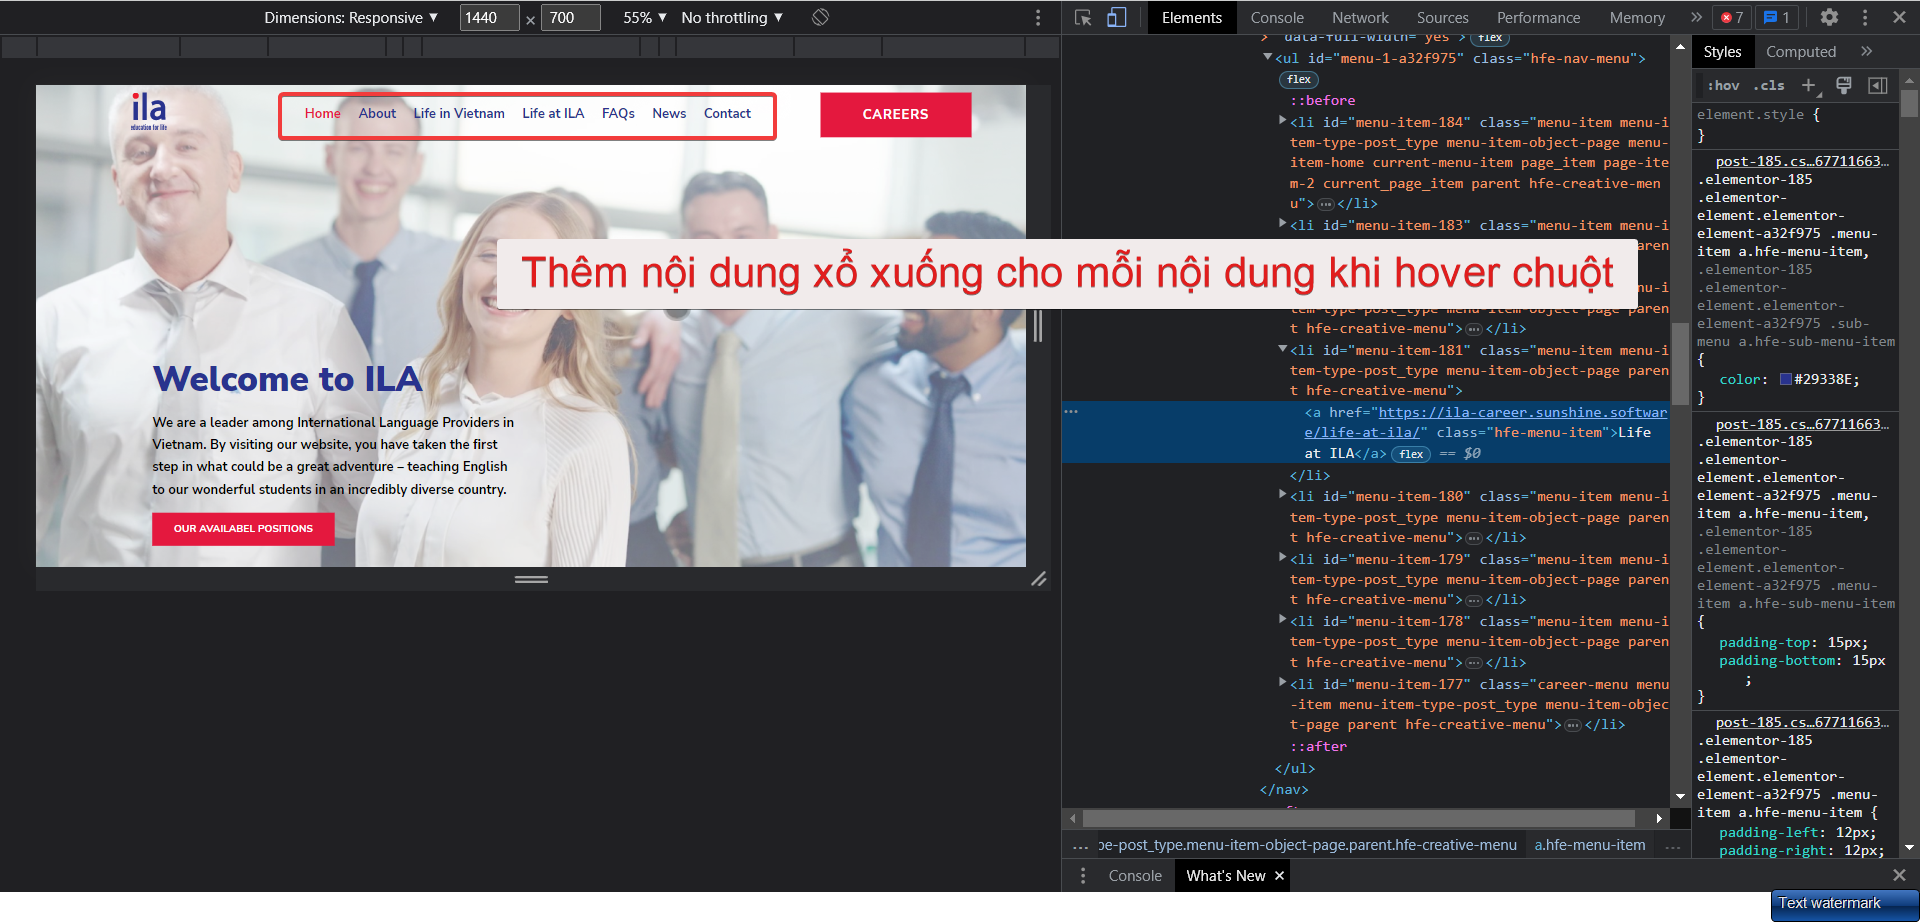Expand the li menu-item-184 node
Image resolution: width=1920 pixels, height=922 pixels.
[x=1282, y=121]
